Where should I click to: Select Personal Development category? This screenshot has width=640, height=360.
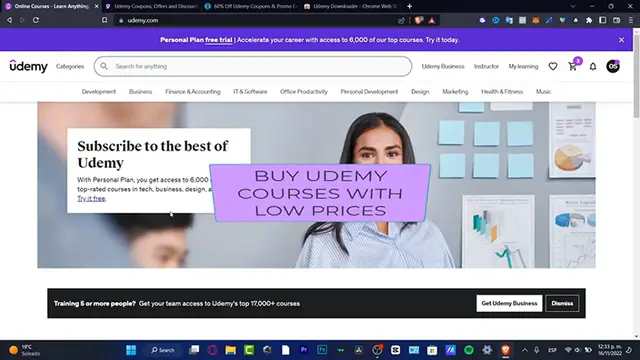369,92
